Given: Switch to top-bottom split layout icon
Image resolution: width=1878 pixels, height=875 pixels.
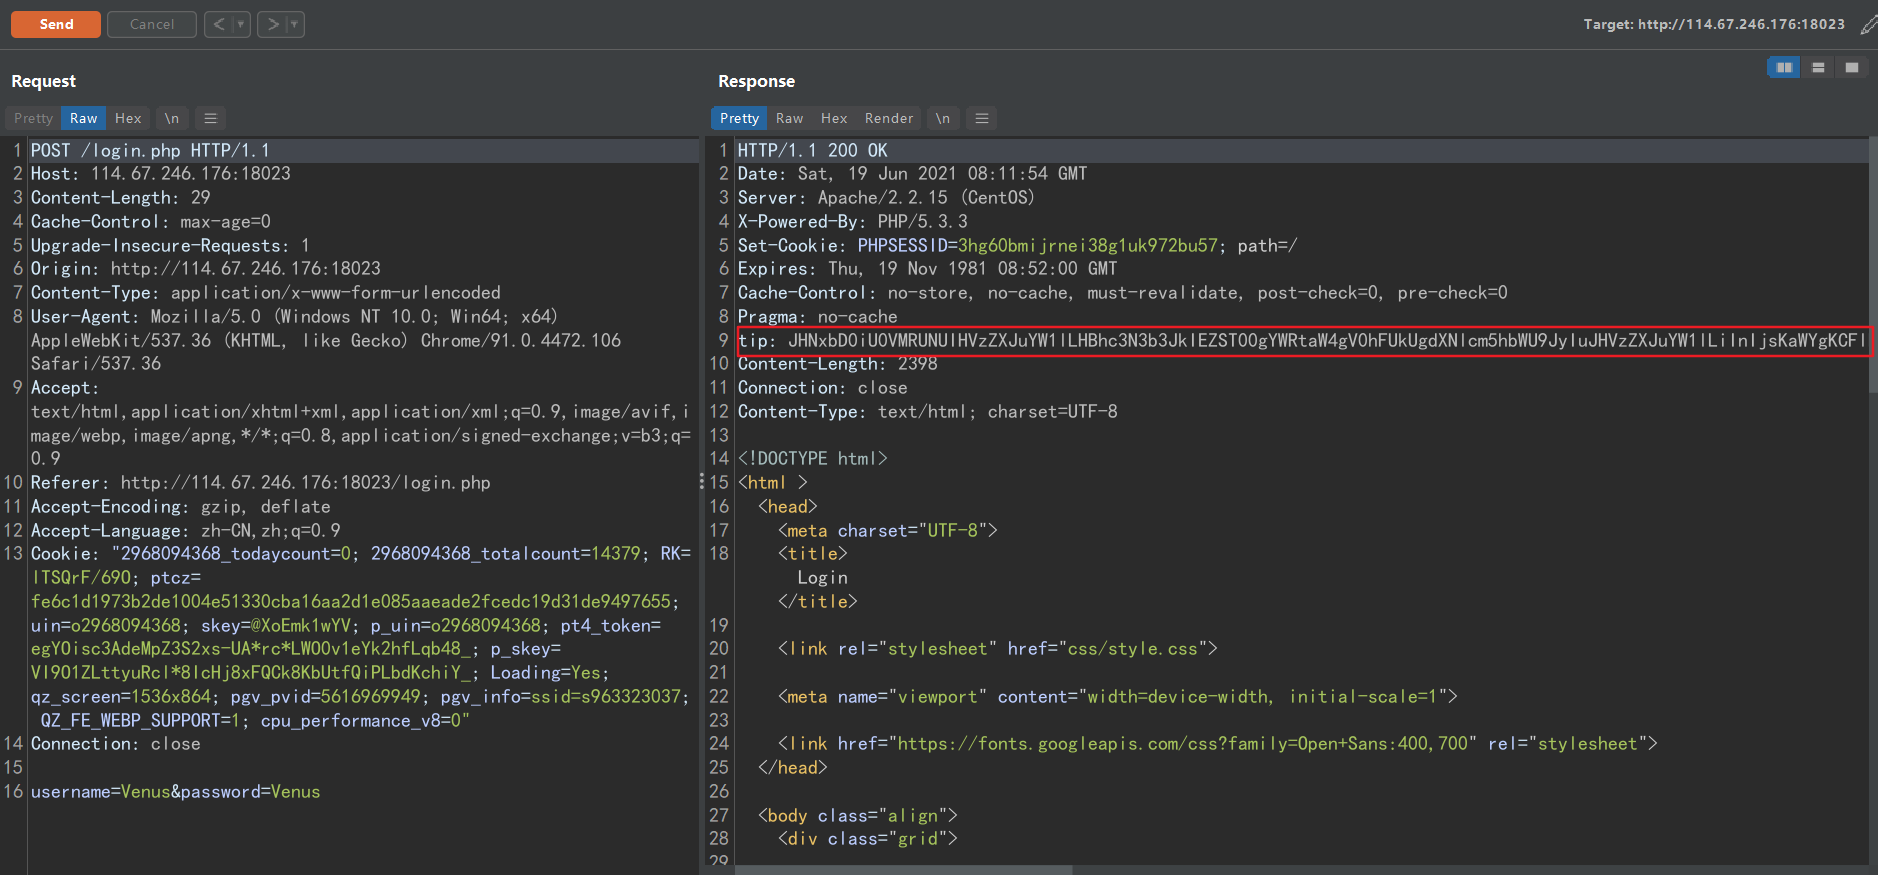Looking at the screenshot, I should coord(1818,67).
